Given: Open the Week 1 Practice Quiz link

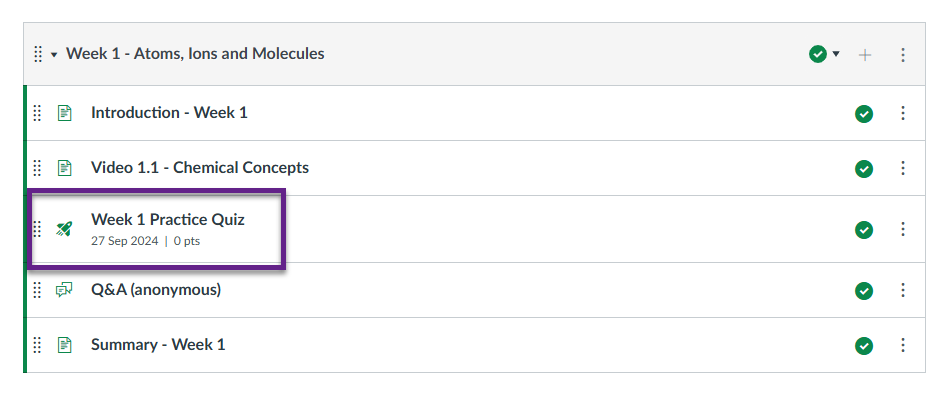Looking at the screenshot, I should (x=168, y=219).
